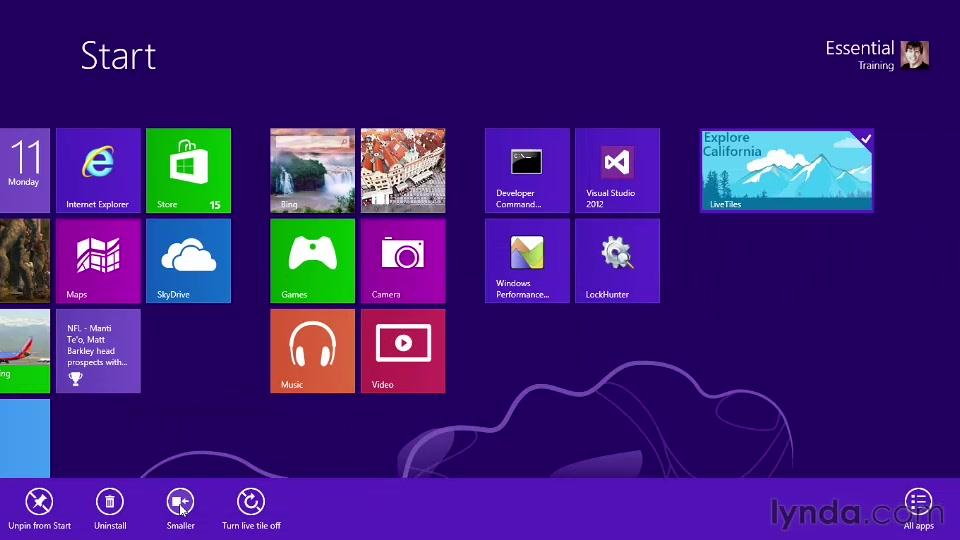The width and height of the screenshot is (960, 540).
Task: Show All apps
Action: coord(918,502)
